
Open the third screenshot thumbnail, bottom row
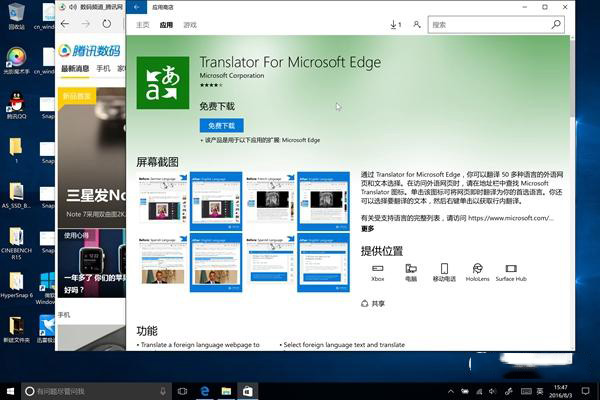pyautogui.click(x=270, y=263)
